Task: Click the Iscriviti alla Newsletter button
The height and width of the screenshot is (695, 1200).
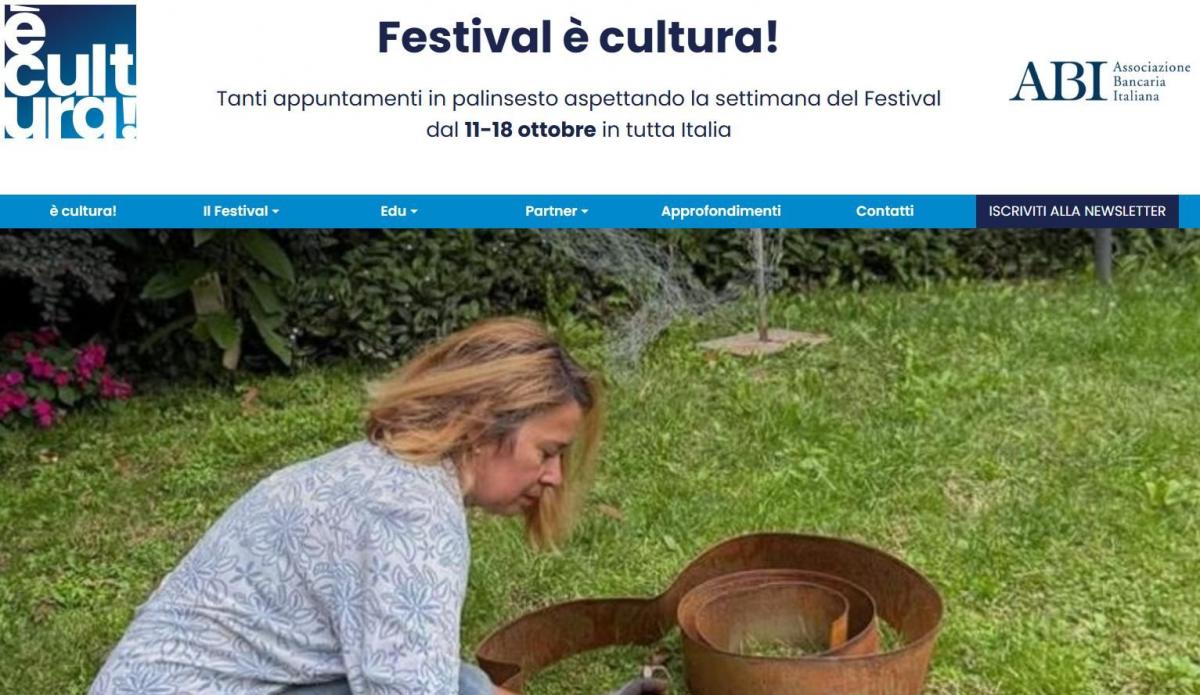Action: coord(1077,211)
